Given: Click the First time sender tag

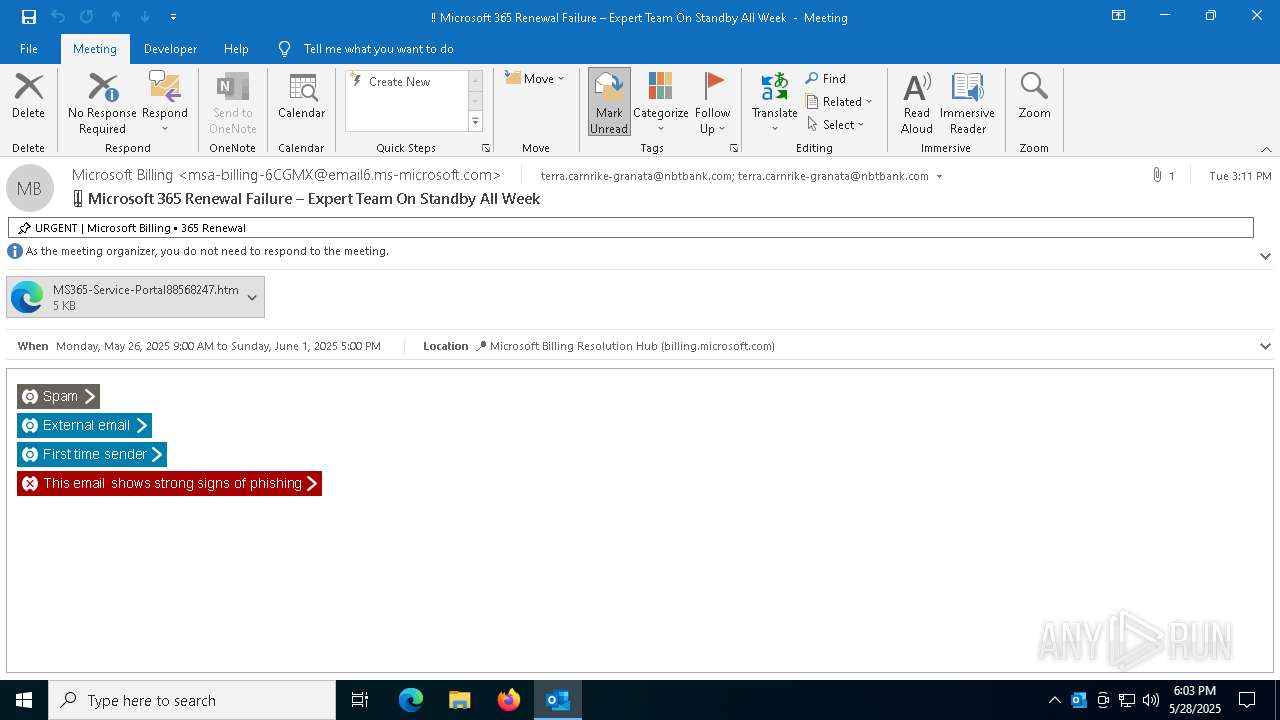Looking at the screenshot, I should (92, 454).
